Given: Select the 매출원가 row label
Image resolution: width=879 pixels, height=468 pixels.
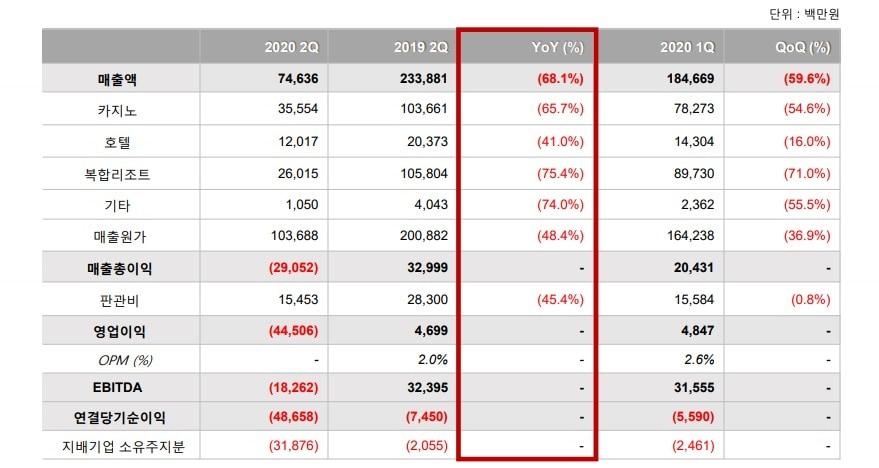Looking at the screenshot, I should tap(120, 237).
